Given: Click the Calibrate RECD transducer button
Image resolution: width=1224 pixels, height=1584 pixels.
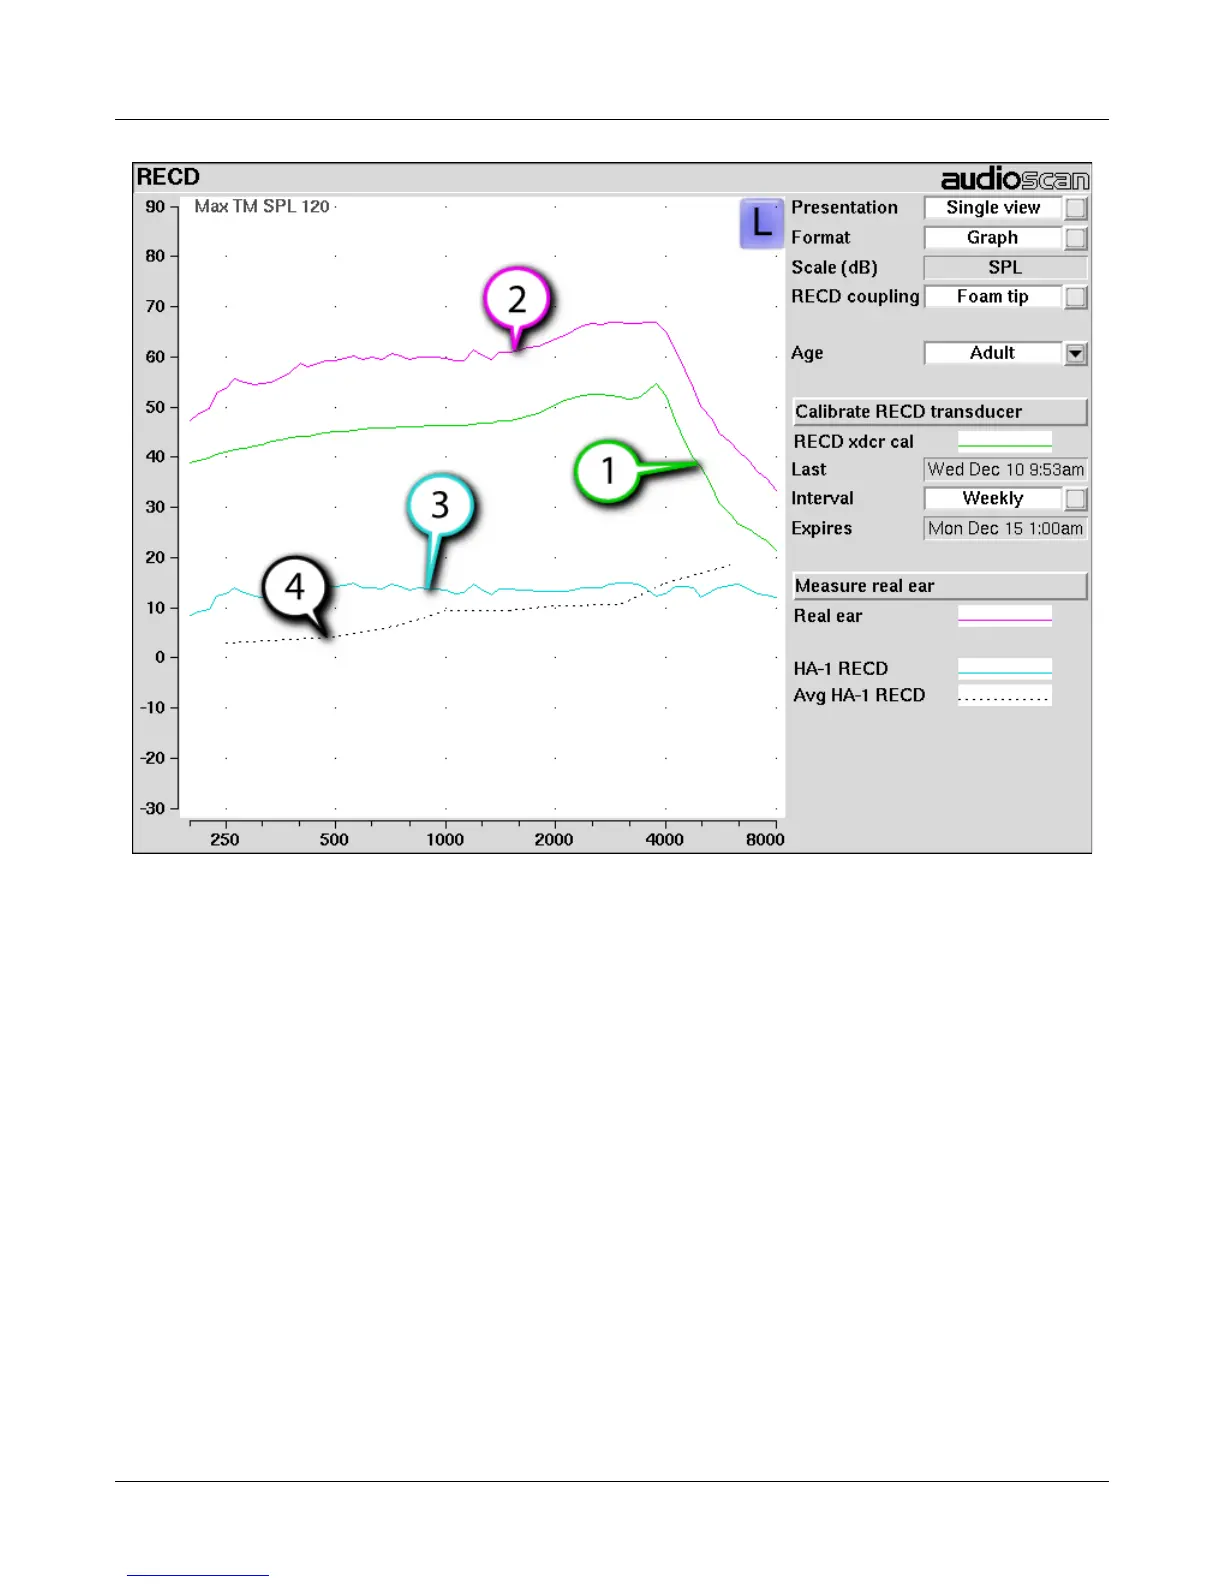Looking at the screenshot, I should (939, 412).
